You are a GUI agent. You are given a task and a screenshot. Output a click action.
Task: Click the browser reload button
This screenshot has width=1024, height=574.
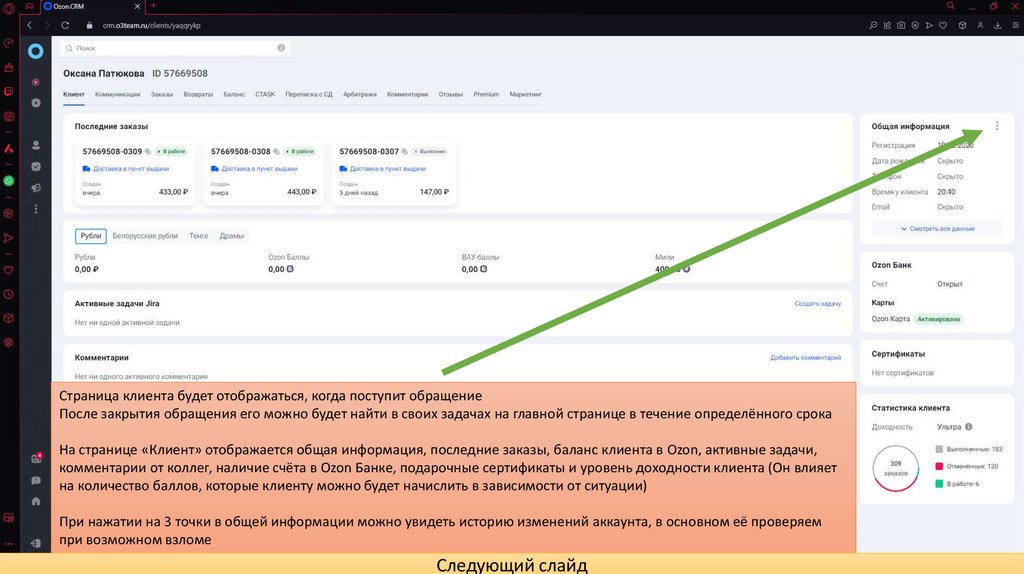65,25
